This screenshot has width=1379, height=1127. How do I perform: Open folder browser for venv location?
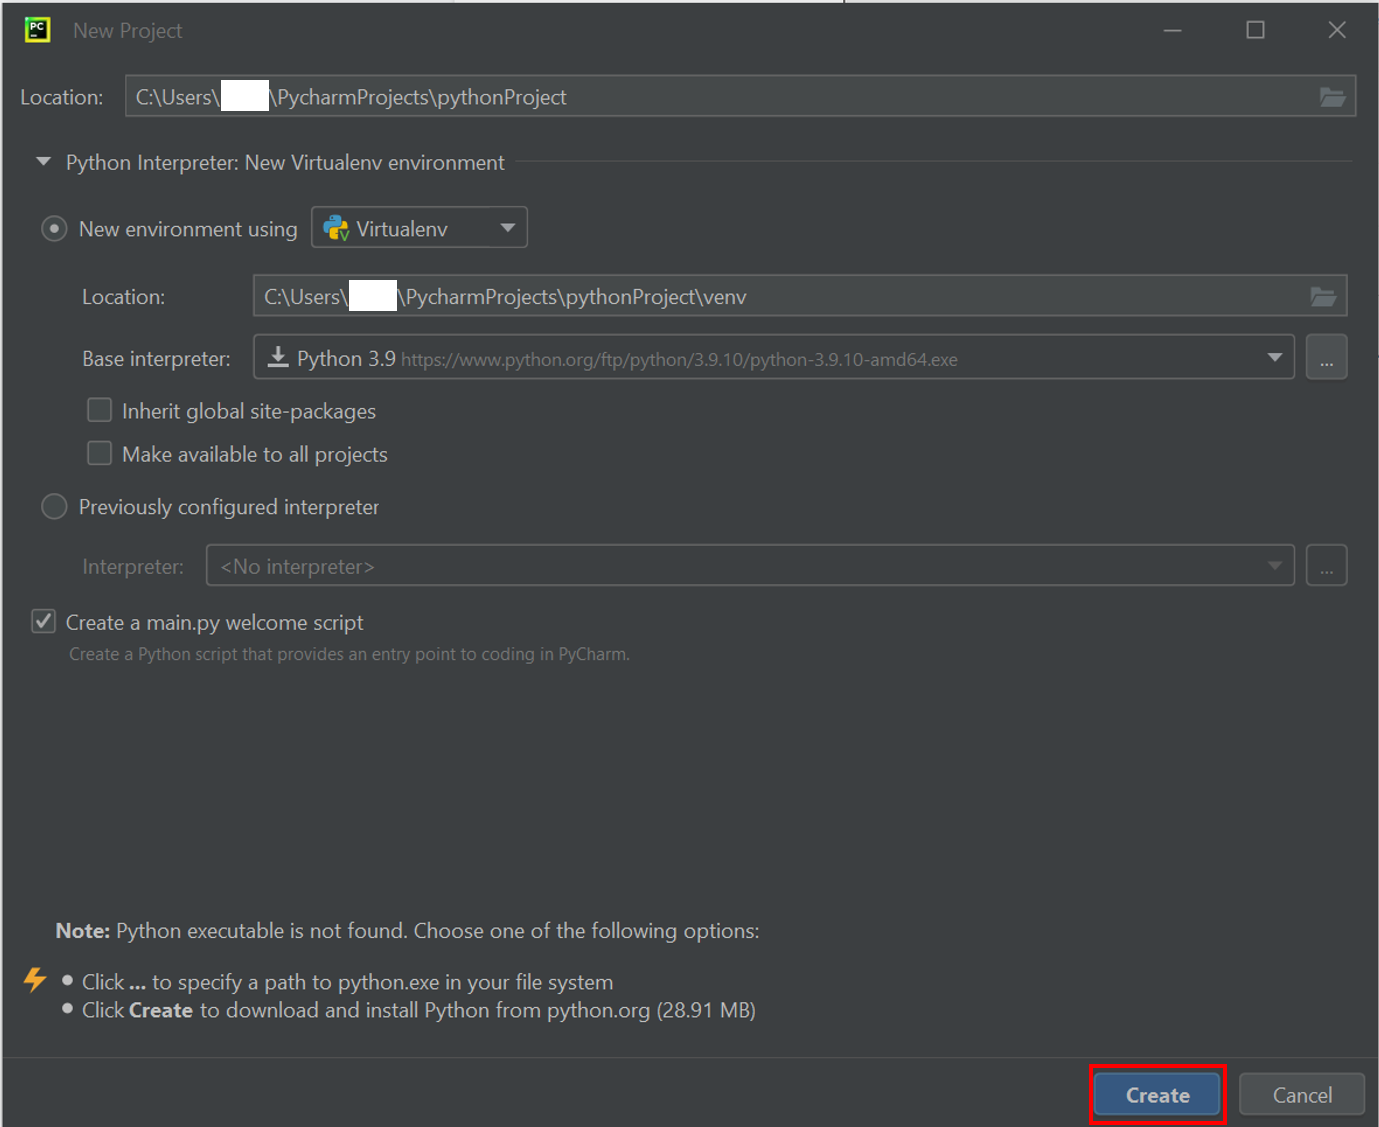point(1323,297)
